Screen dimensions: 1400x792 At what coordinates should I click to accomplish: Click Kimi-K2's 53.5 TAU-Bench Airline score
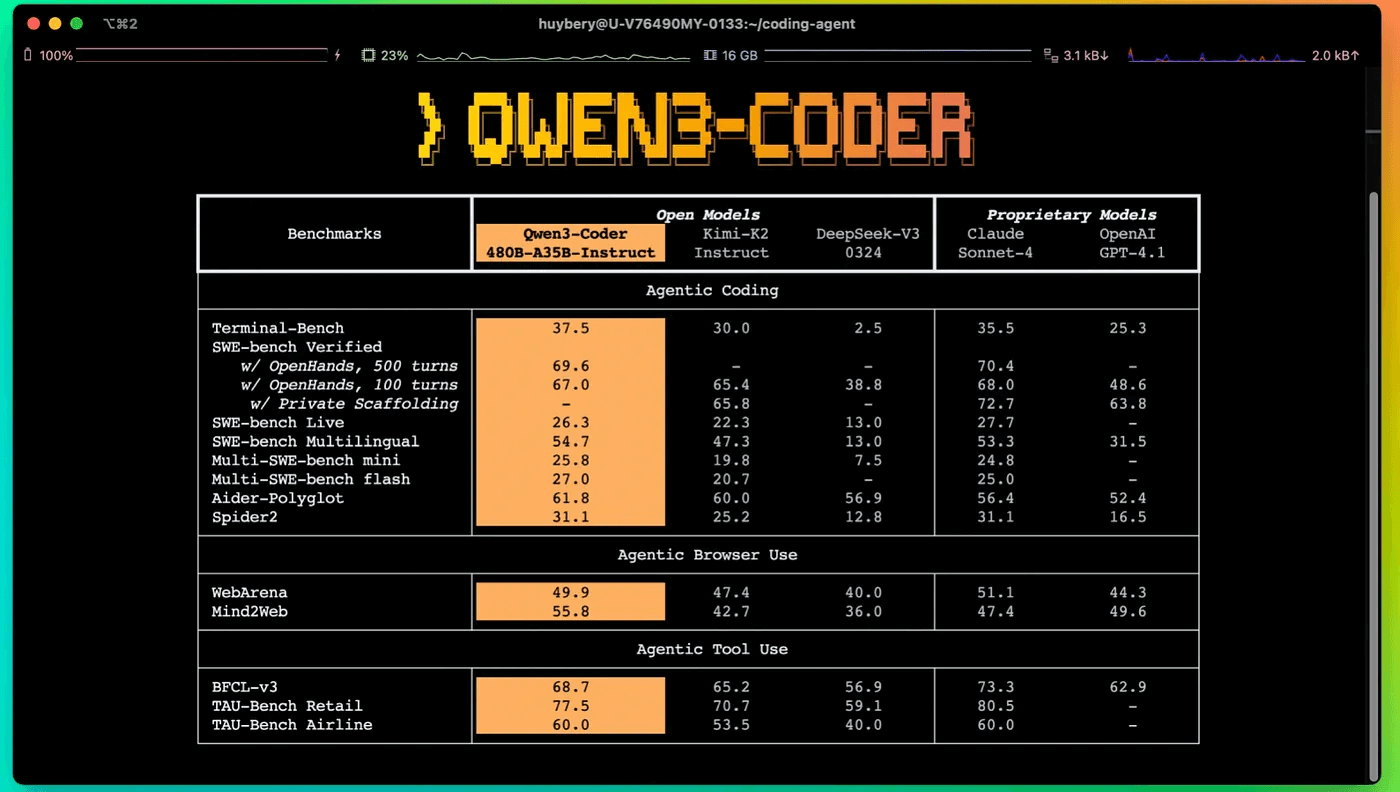tap(731, 725)
